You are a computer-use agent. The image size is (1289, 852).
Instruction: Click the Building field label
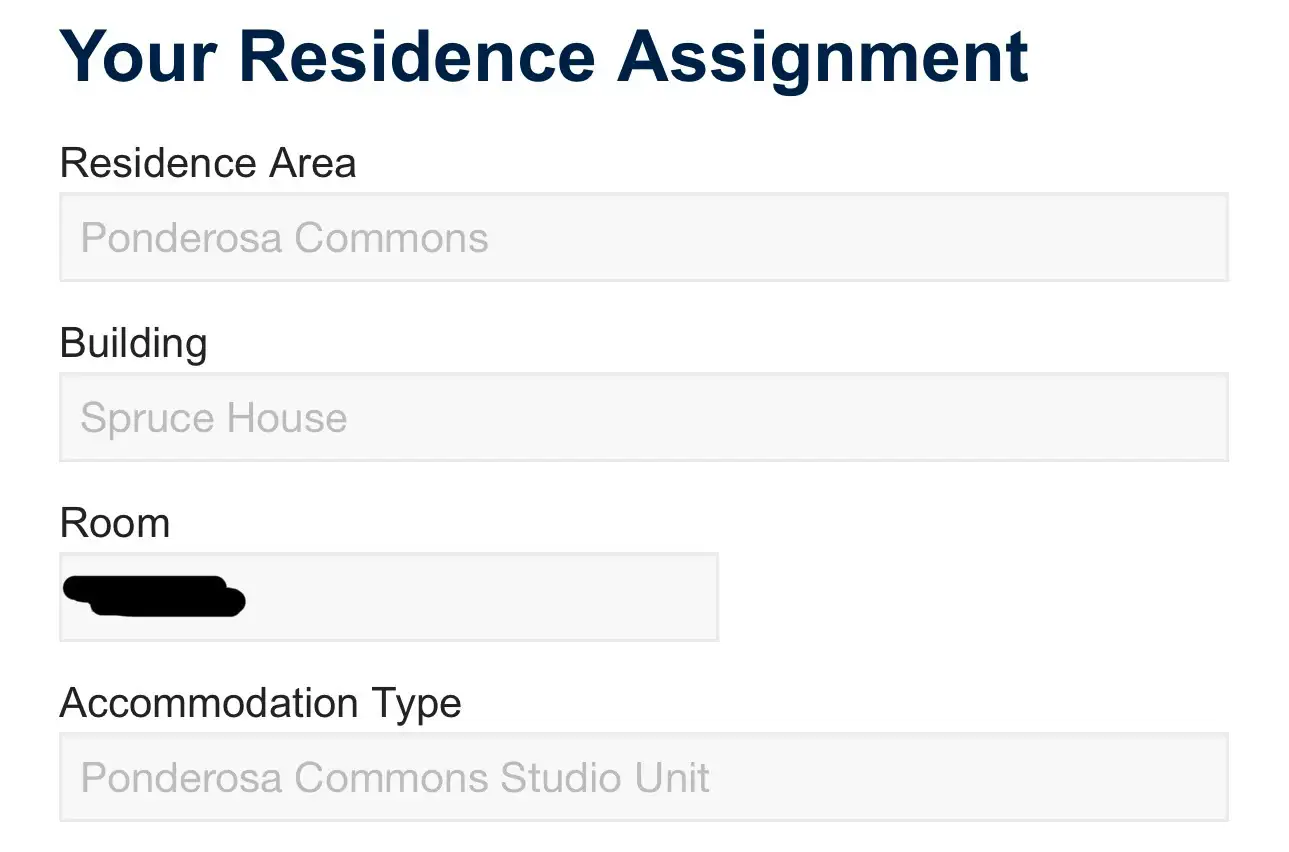click(x=134, y=344)
